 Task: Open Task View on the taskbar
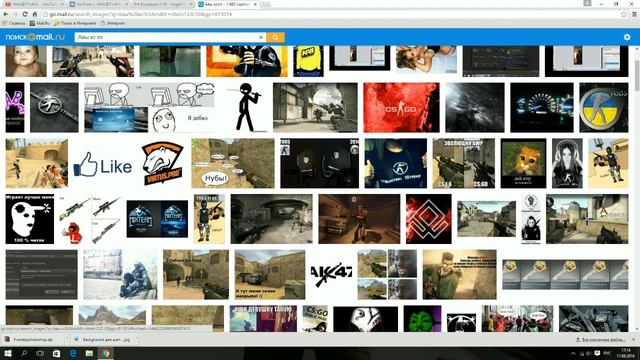40,353
